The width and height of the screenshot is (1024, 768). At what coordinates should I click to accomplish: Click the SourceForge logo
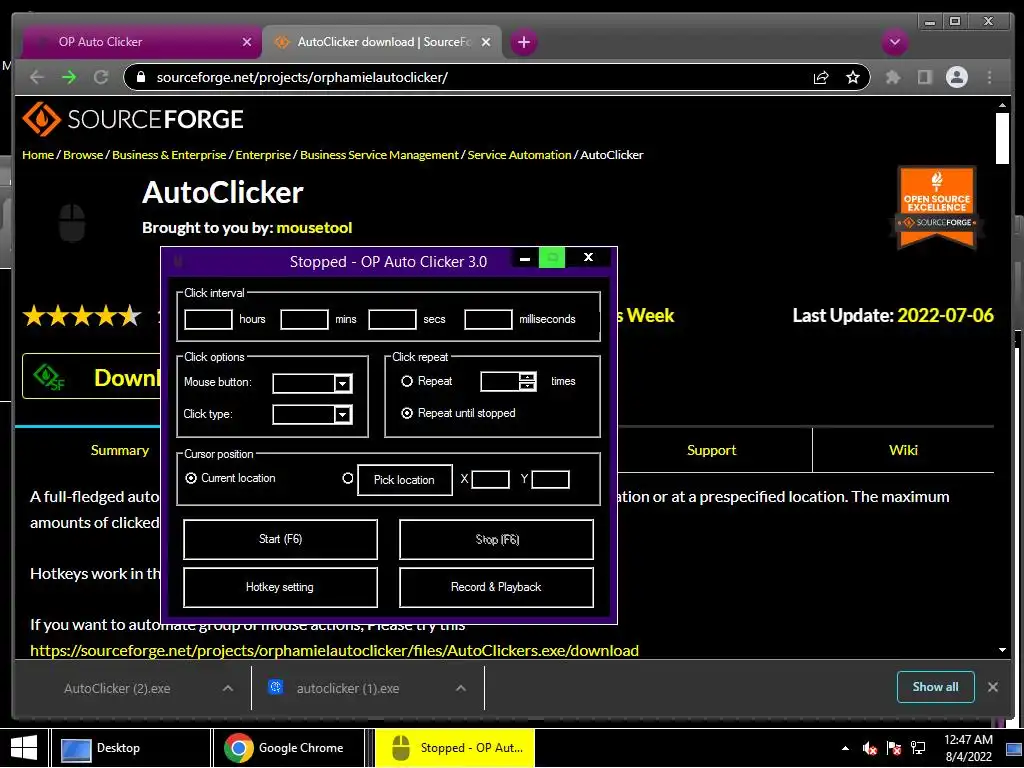tap(133, 119)
